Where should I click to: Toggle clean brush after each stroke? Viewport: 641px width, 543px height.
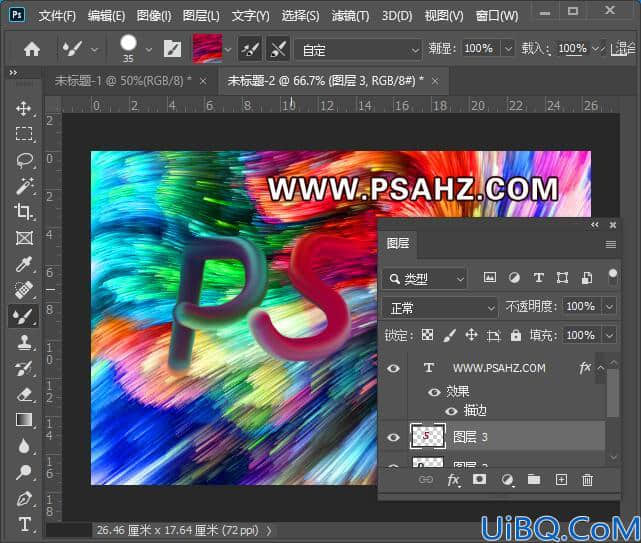point(278,49)
